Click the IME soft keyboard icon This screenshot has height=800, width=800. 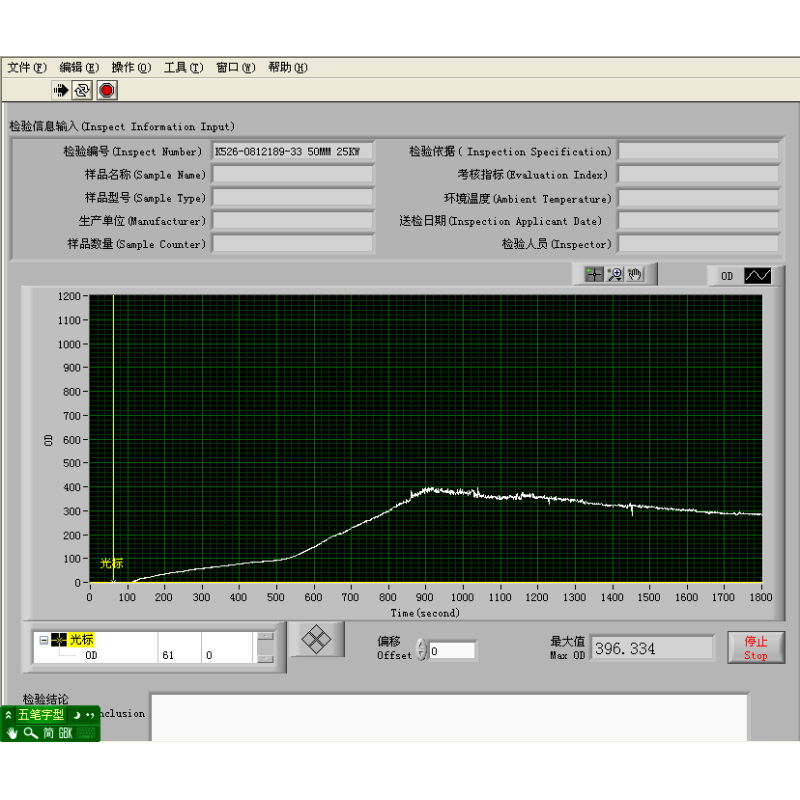[x=86, y=733]
